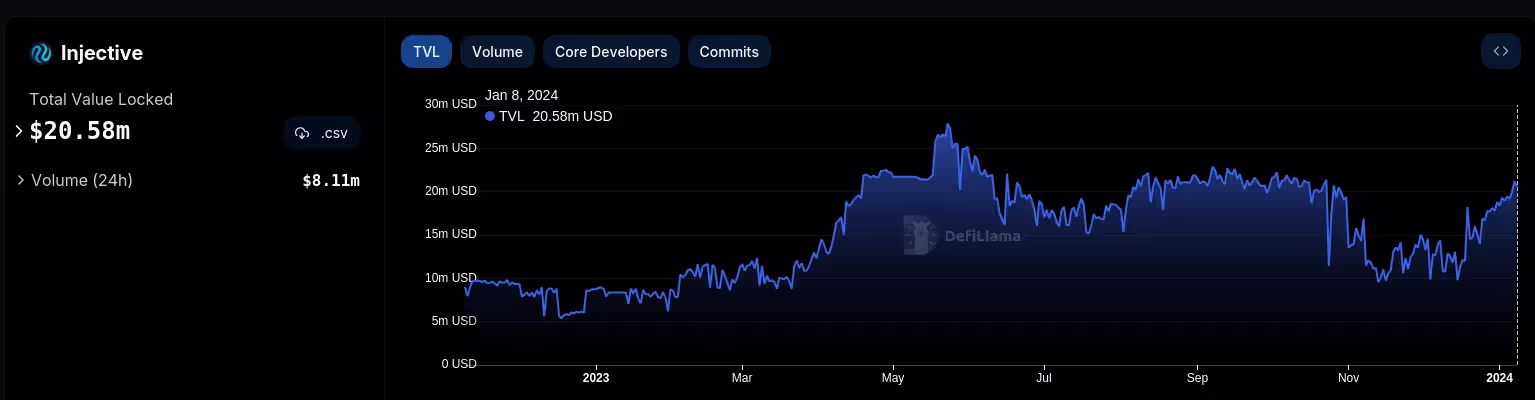Click the blue TVL legend dot
Image resolution: width=1535 pixels, height=400 pixels.
(x=490, y=116)
